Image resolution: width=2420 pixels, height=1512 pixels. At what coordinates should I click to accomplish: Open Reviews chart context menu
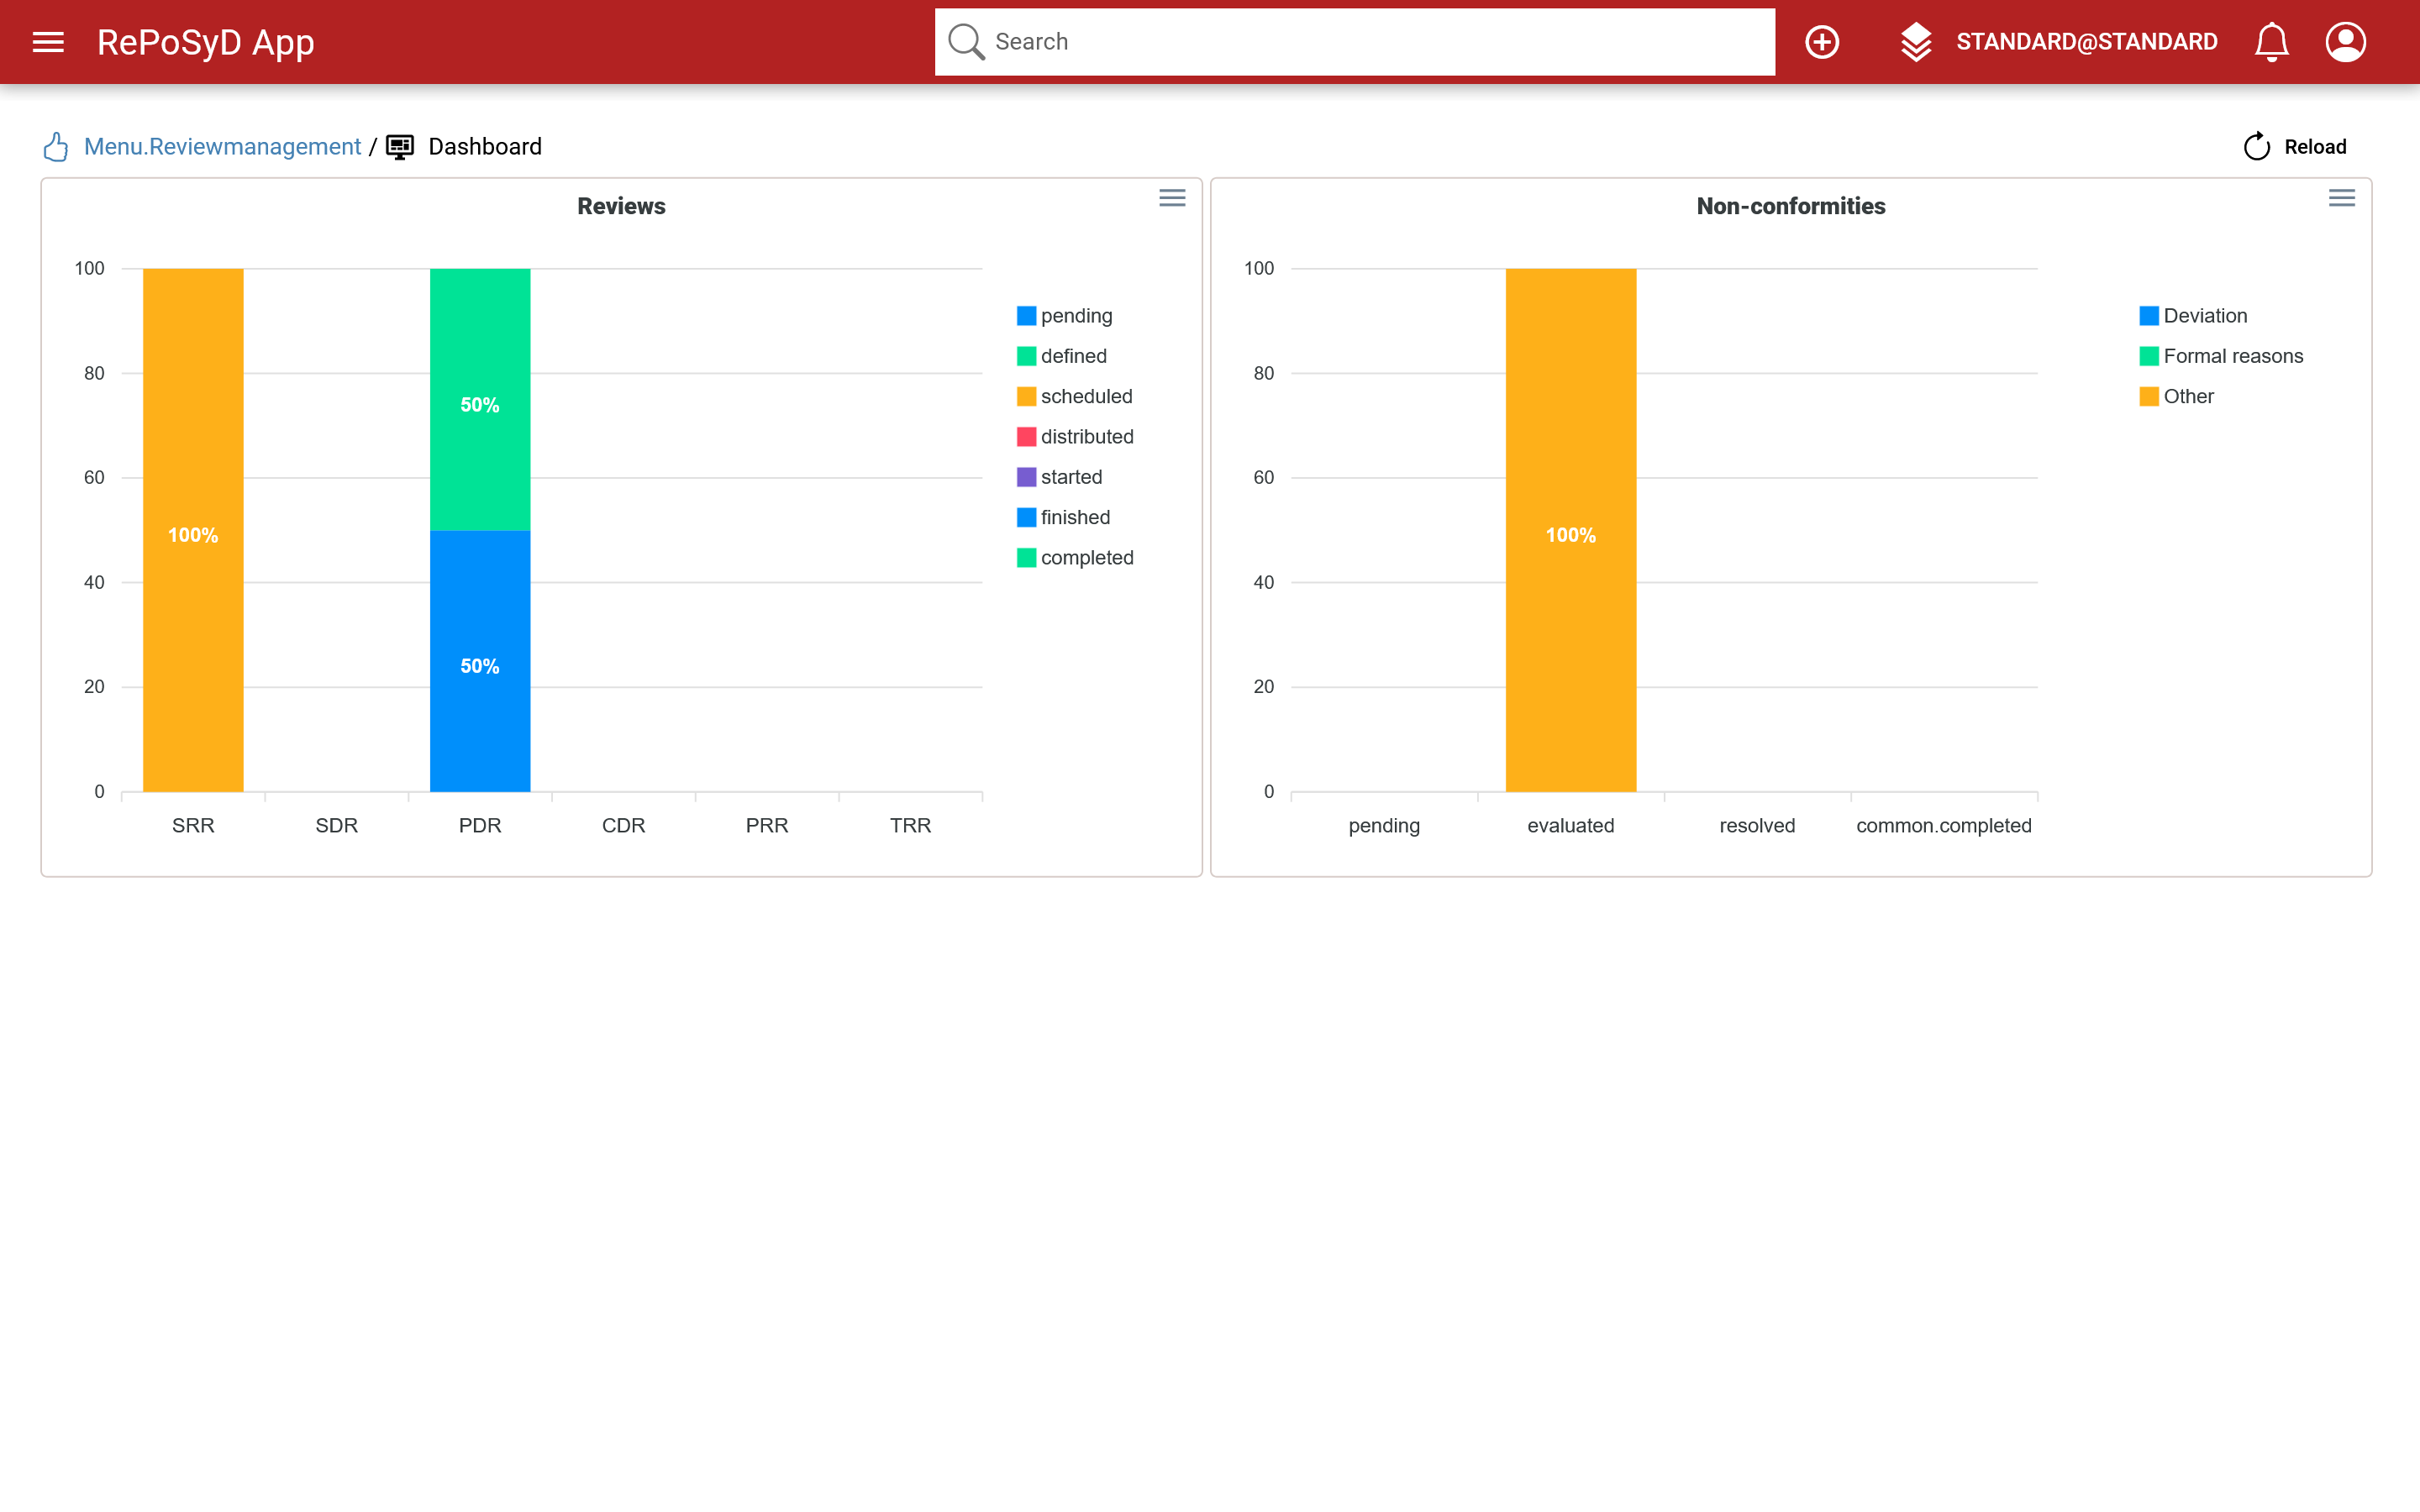pyautogui.click(x=1172, y=198)
